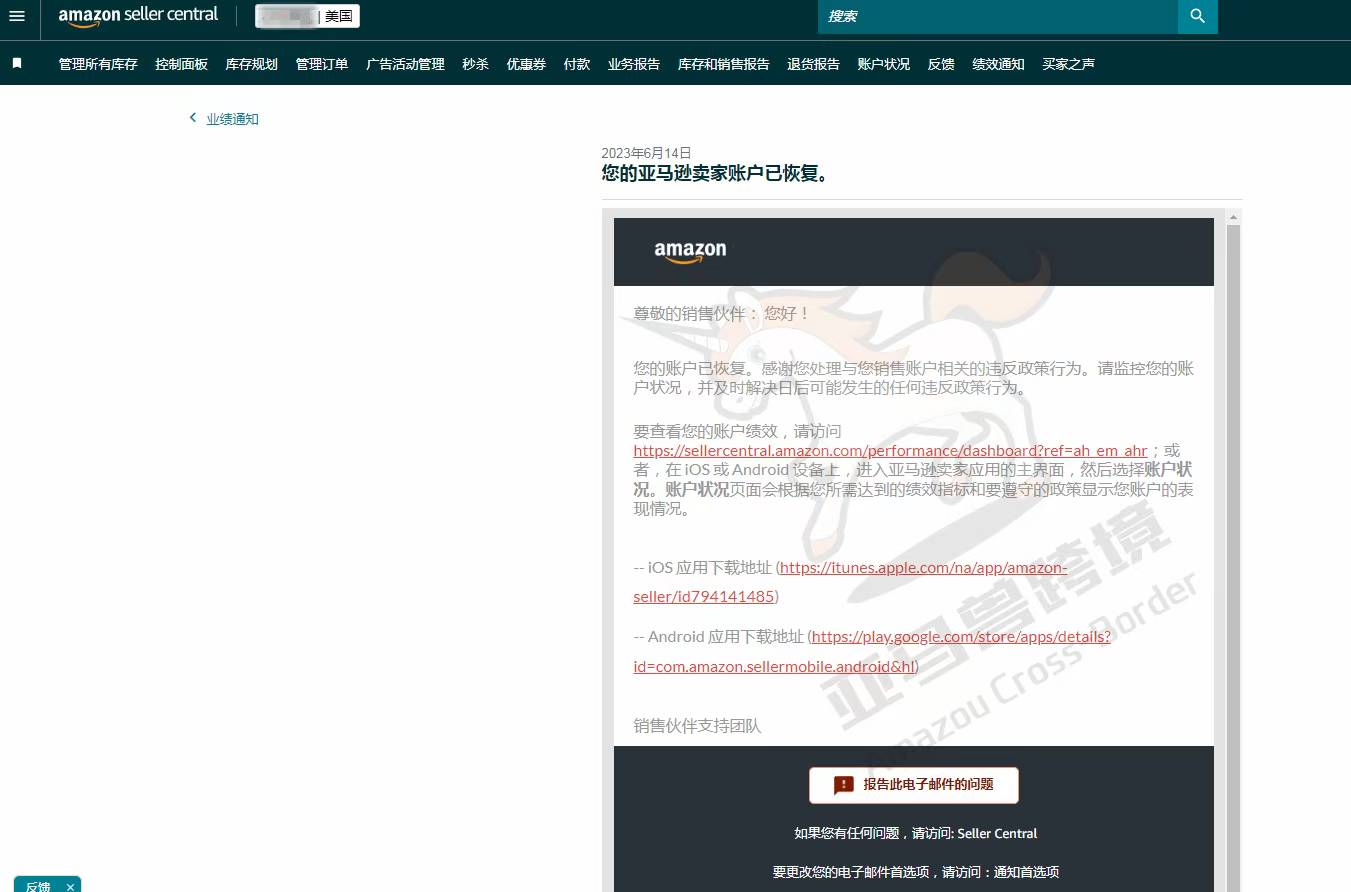Open the Android play.google.com app link
The width and height of the screenshot is (1351, 892).
pyautogui.click(x=872, y=651)
